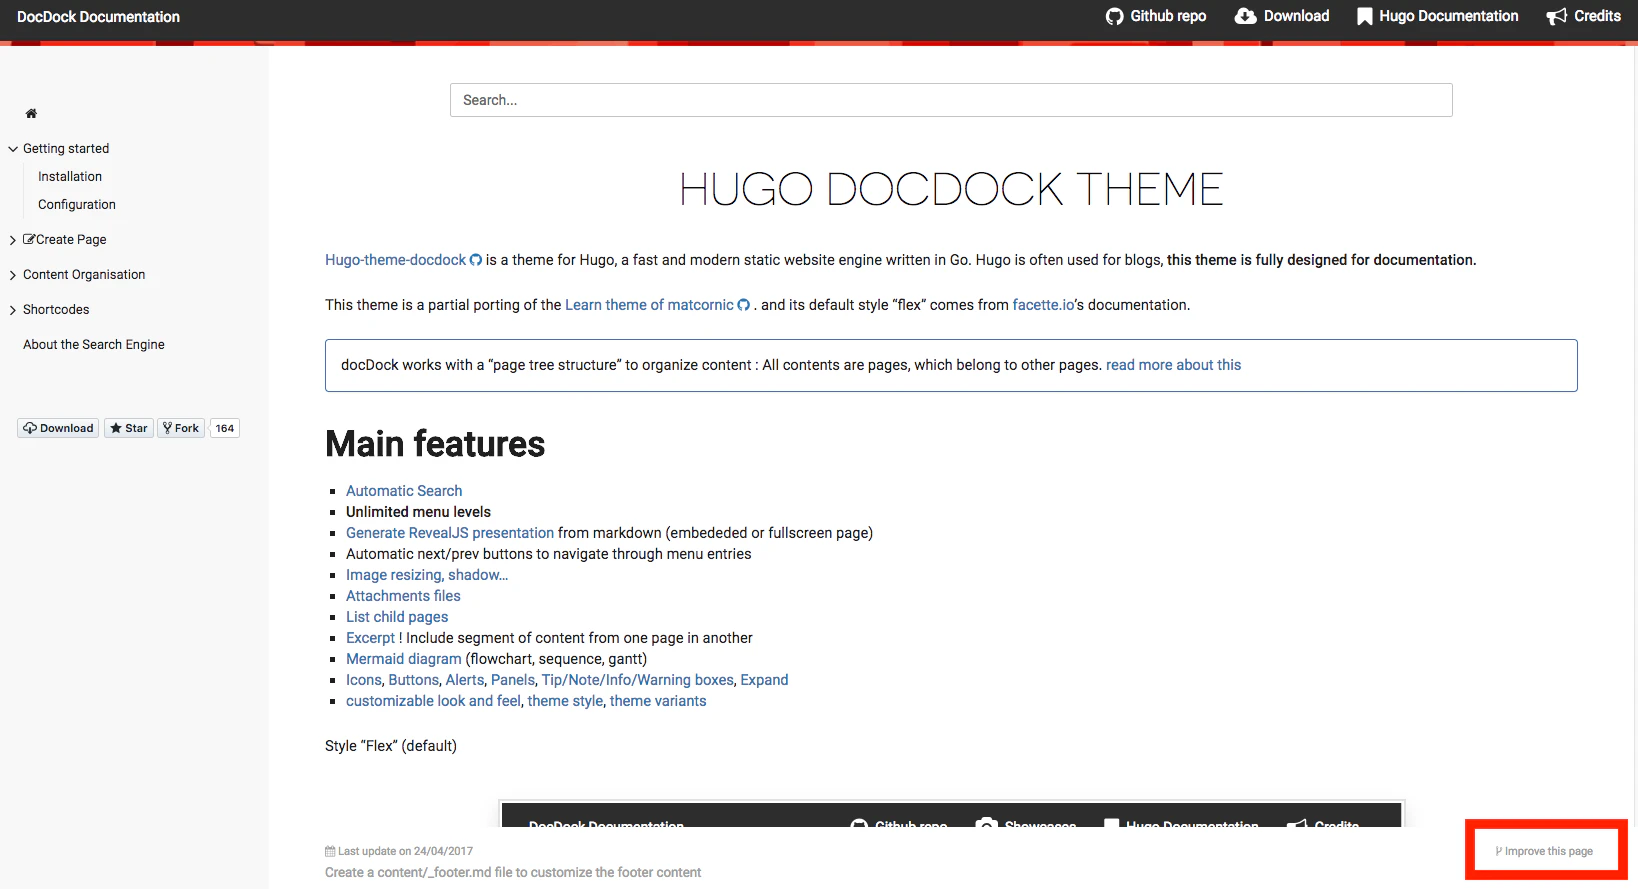Open the Excerpt link
The height and width of the screenshot is (889, 1638).
(x=370, y=638)
